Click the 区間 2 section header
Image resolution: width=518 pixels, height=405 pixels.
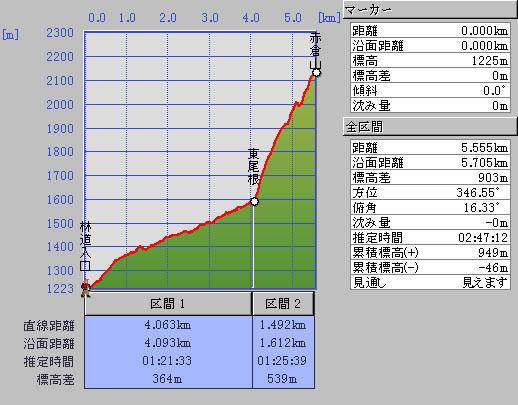(283, 304)
